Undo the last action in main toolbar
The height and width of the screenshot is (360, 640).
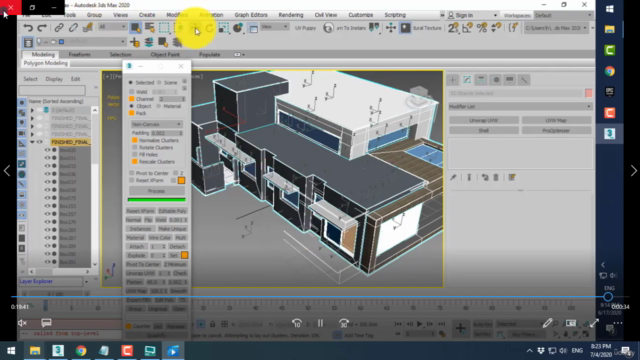[28, 28]
